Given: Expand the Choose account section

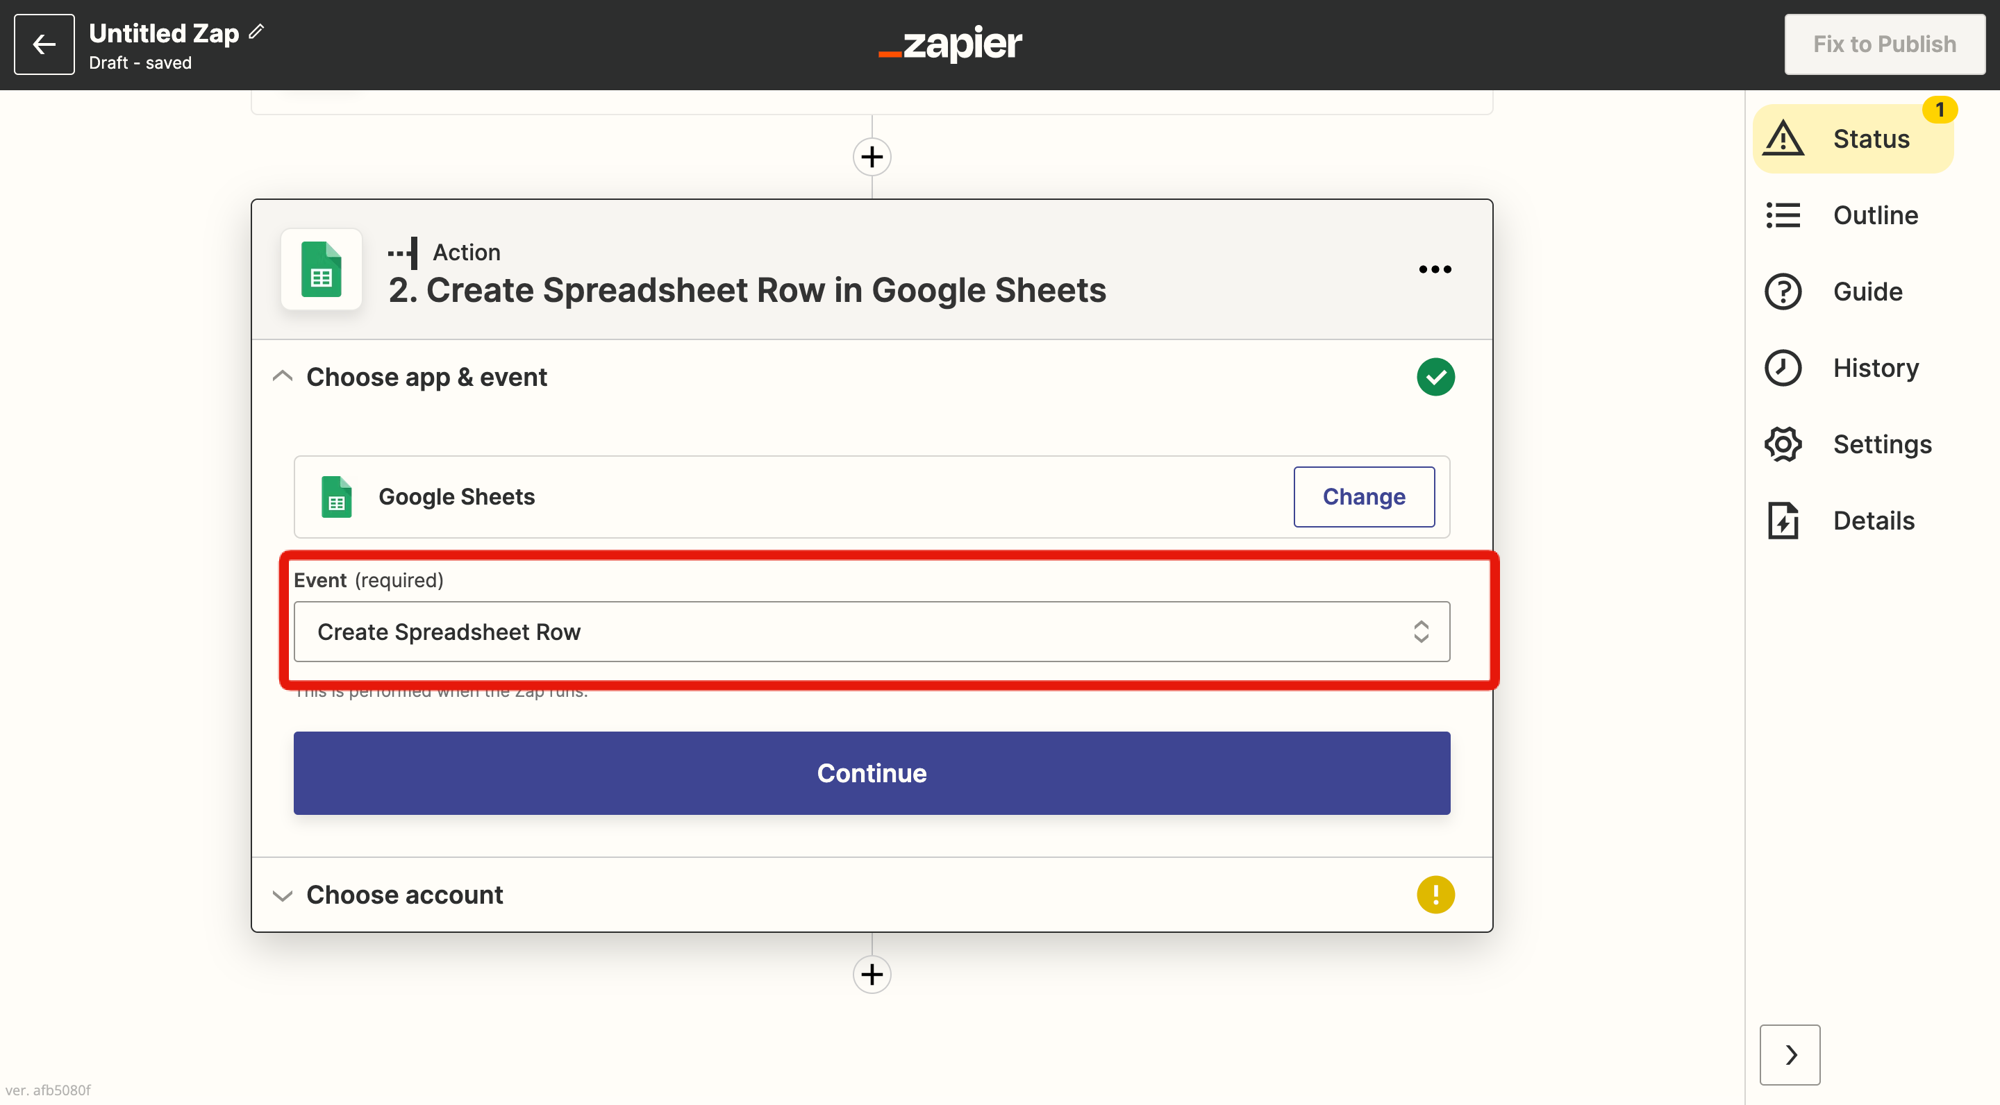Looking at the screenshot, I should click(x=283, y=895).
